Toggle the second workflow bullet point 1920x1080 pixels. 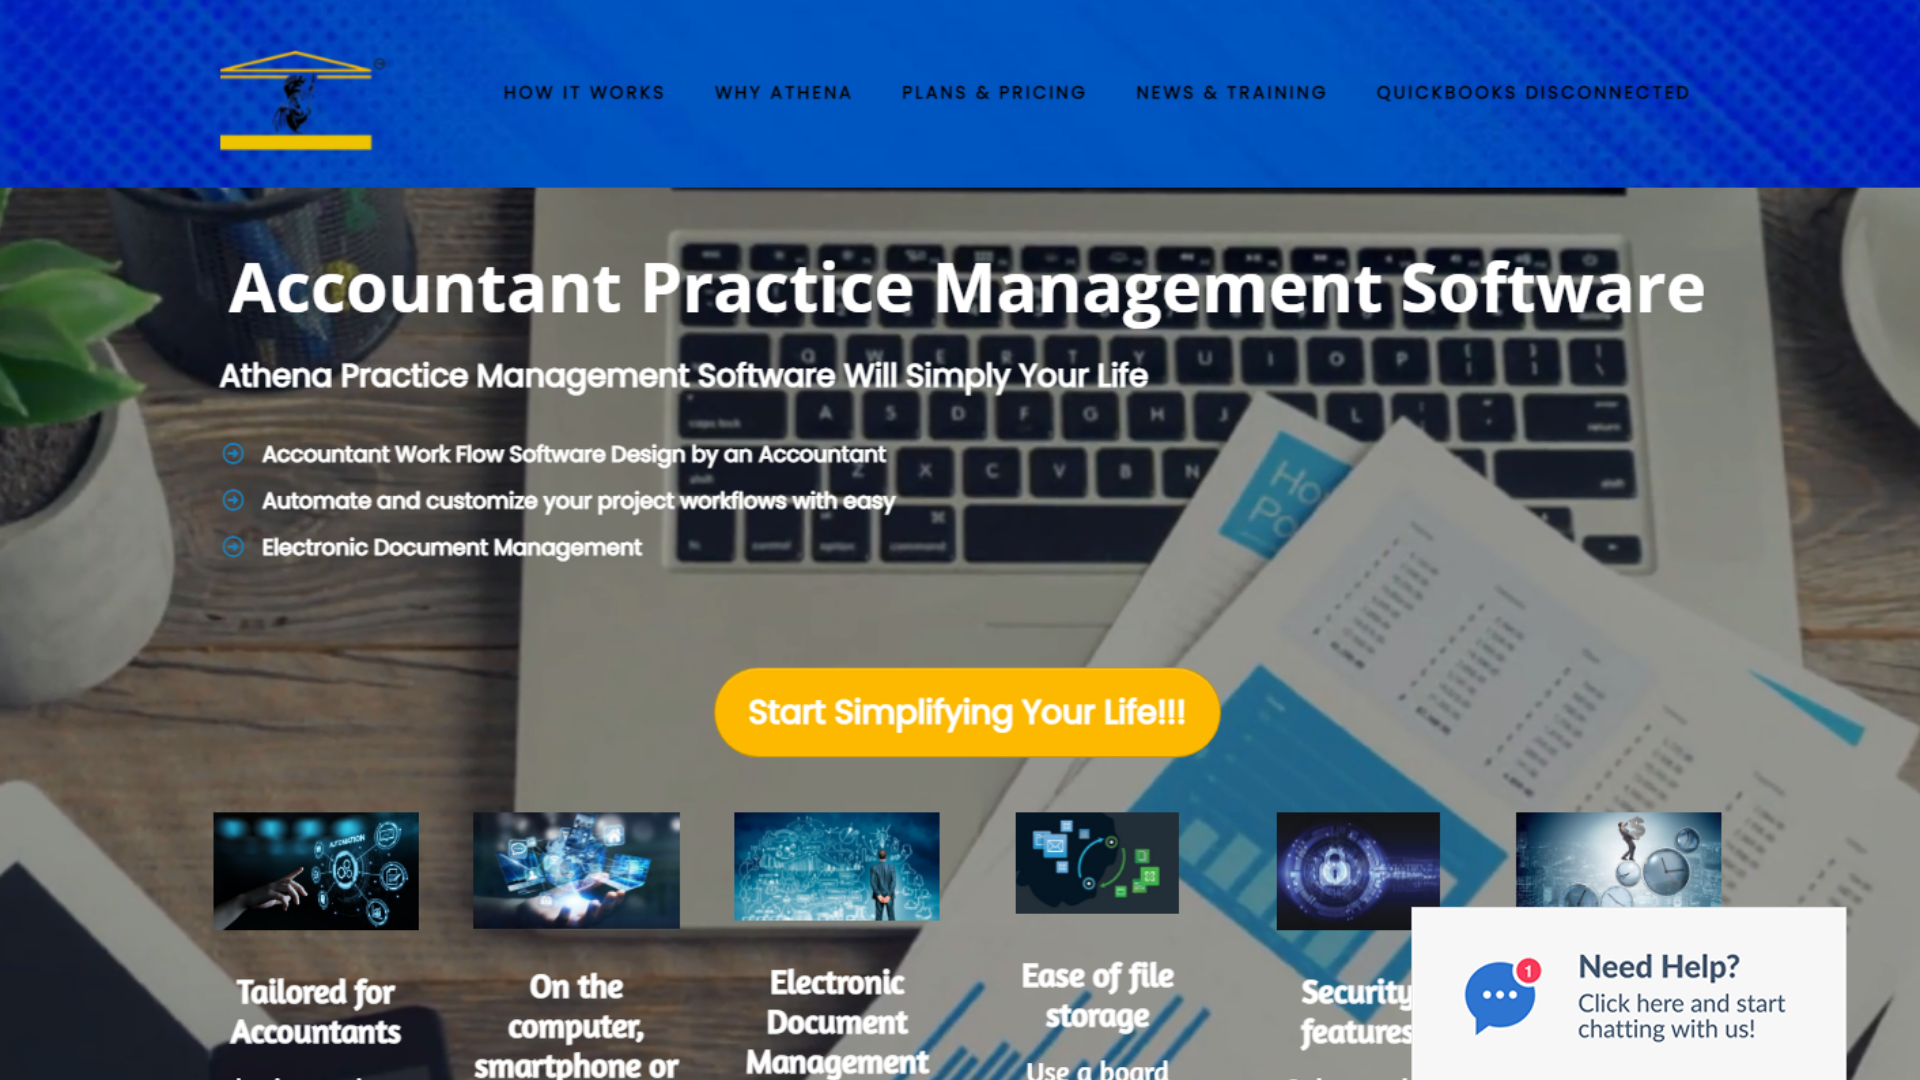233,500
